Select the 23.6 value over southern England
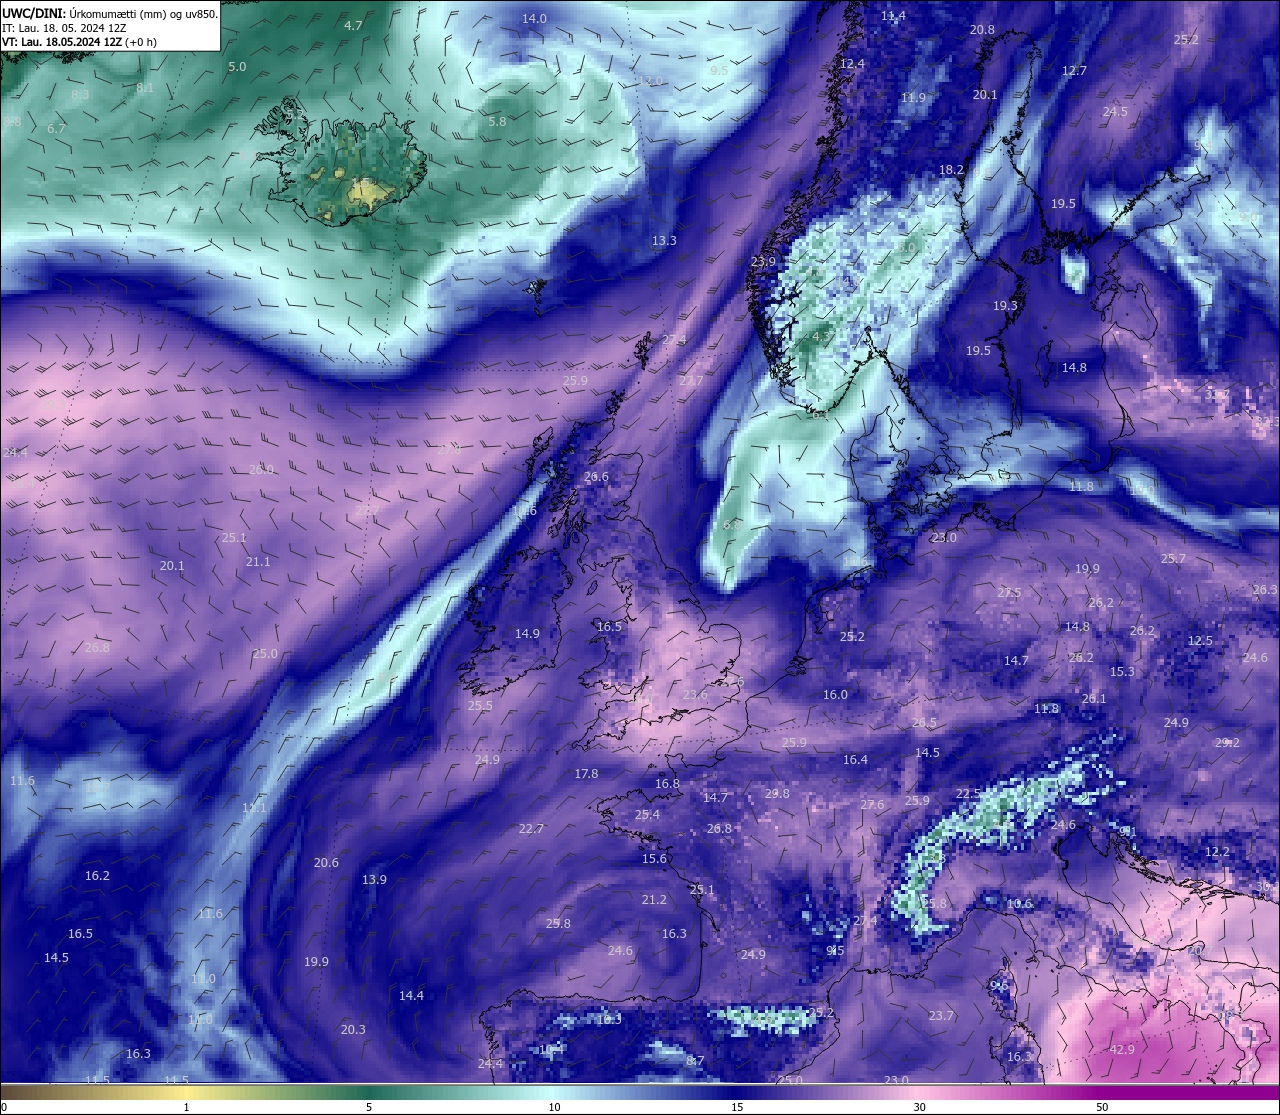The height and width of the screenshot is (1115, 1280). 695,695
